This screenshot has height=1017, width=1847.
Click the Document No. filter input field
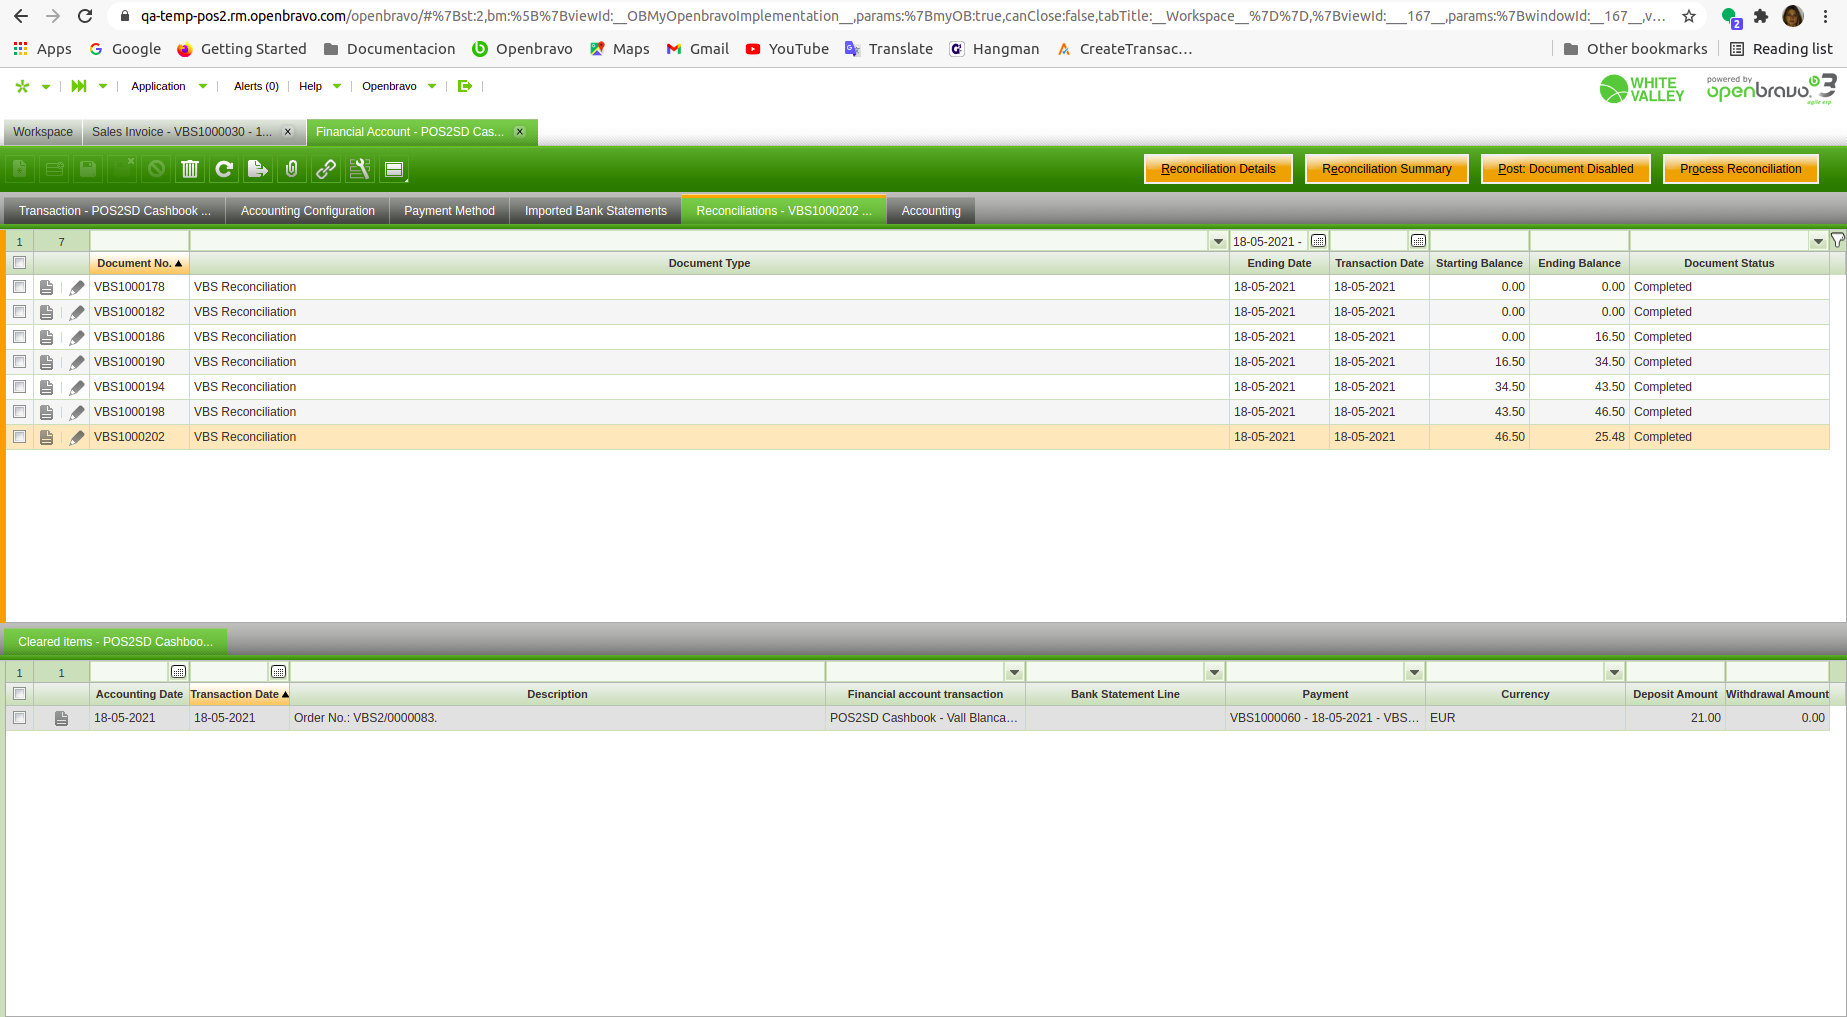(140, 241)
